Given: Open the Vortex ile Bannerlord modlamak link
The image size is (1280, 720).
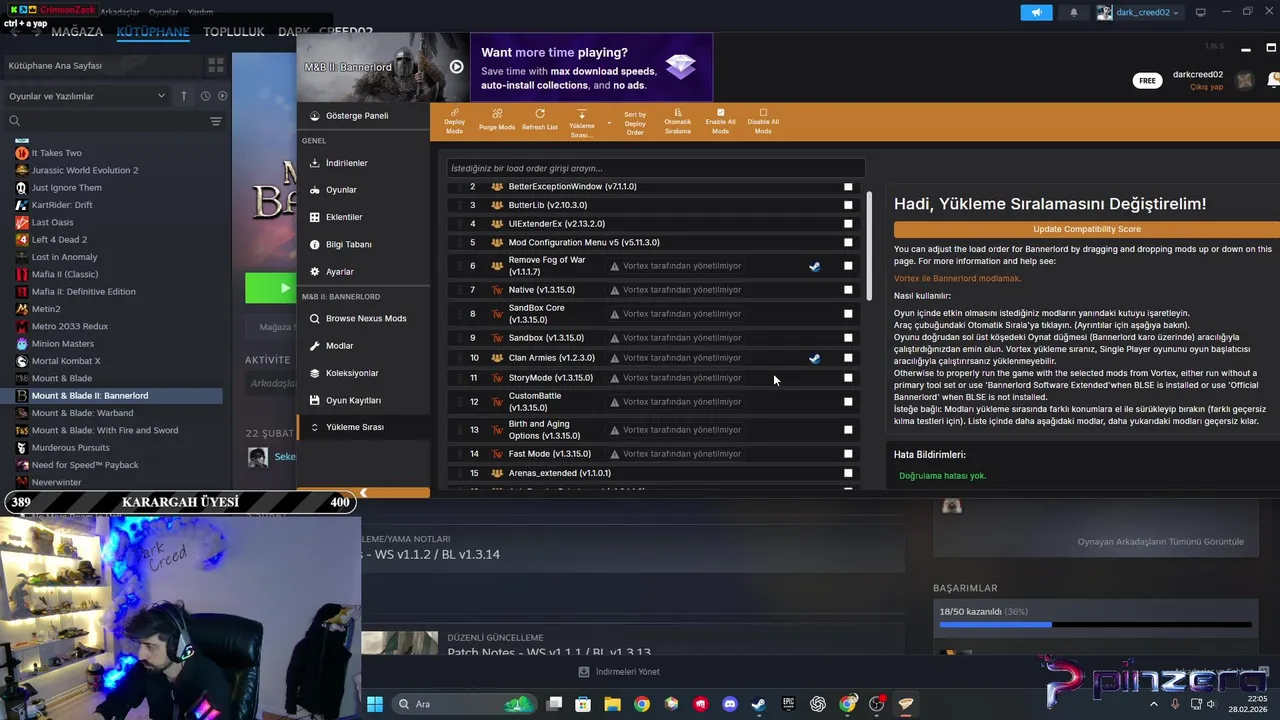Looking at the screenshot, I should click(x=957, y=278).
